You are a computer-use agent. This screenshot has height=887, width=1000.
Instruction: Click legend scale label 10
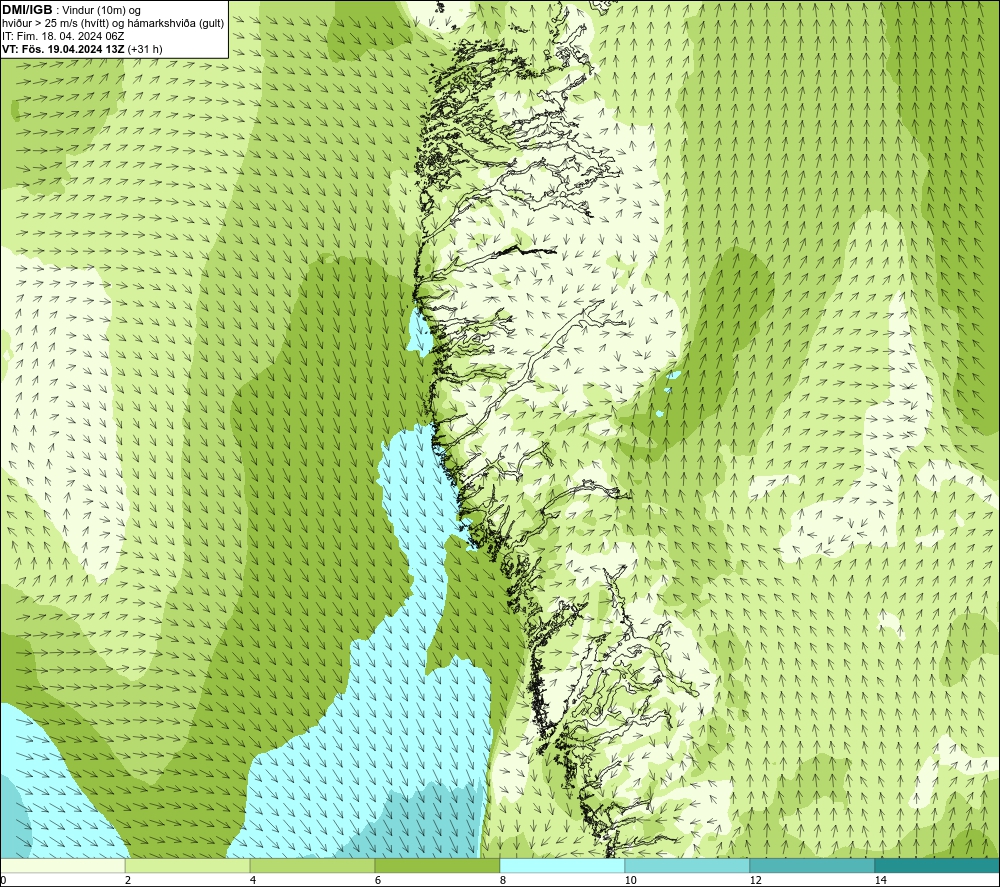click(x=630, y=880)
